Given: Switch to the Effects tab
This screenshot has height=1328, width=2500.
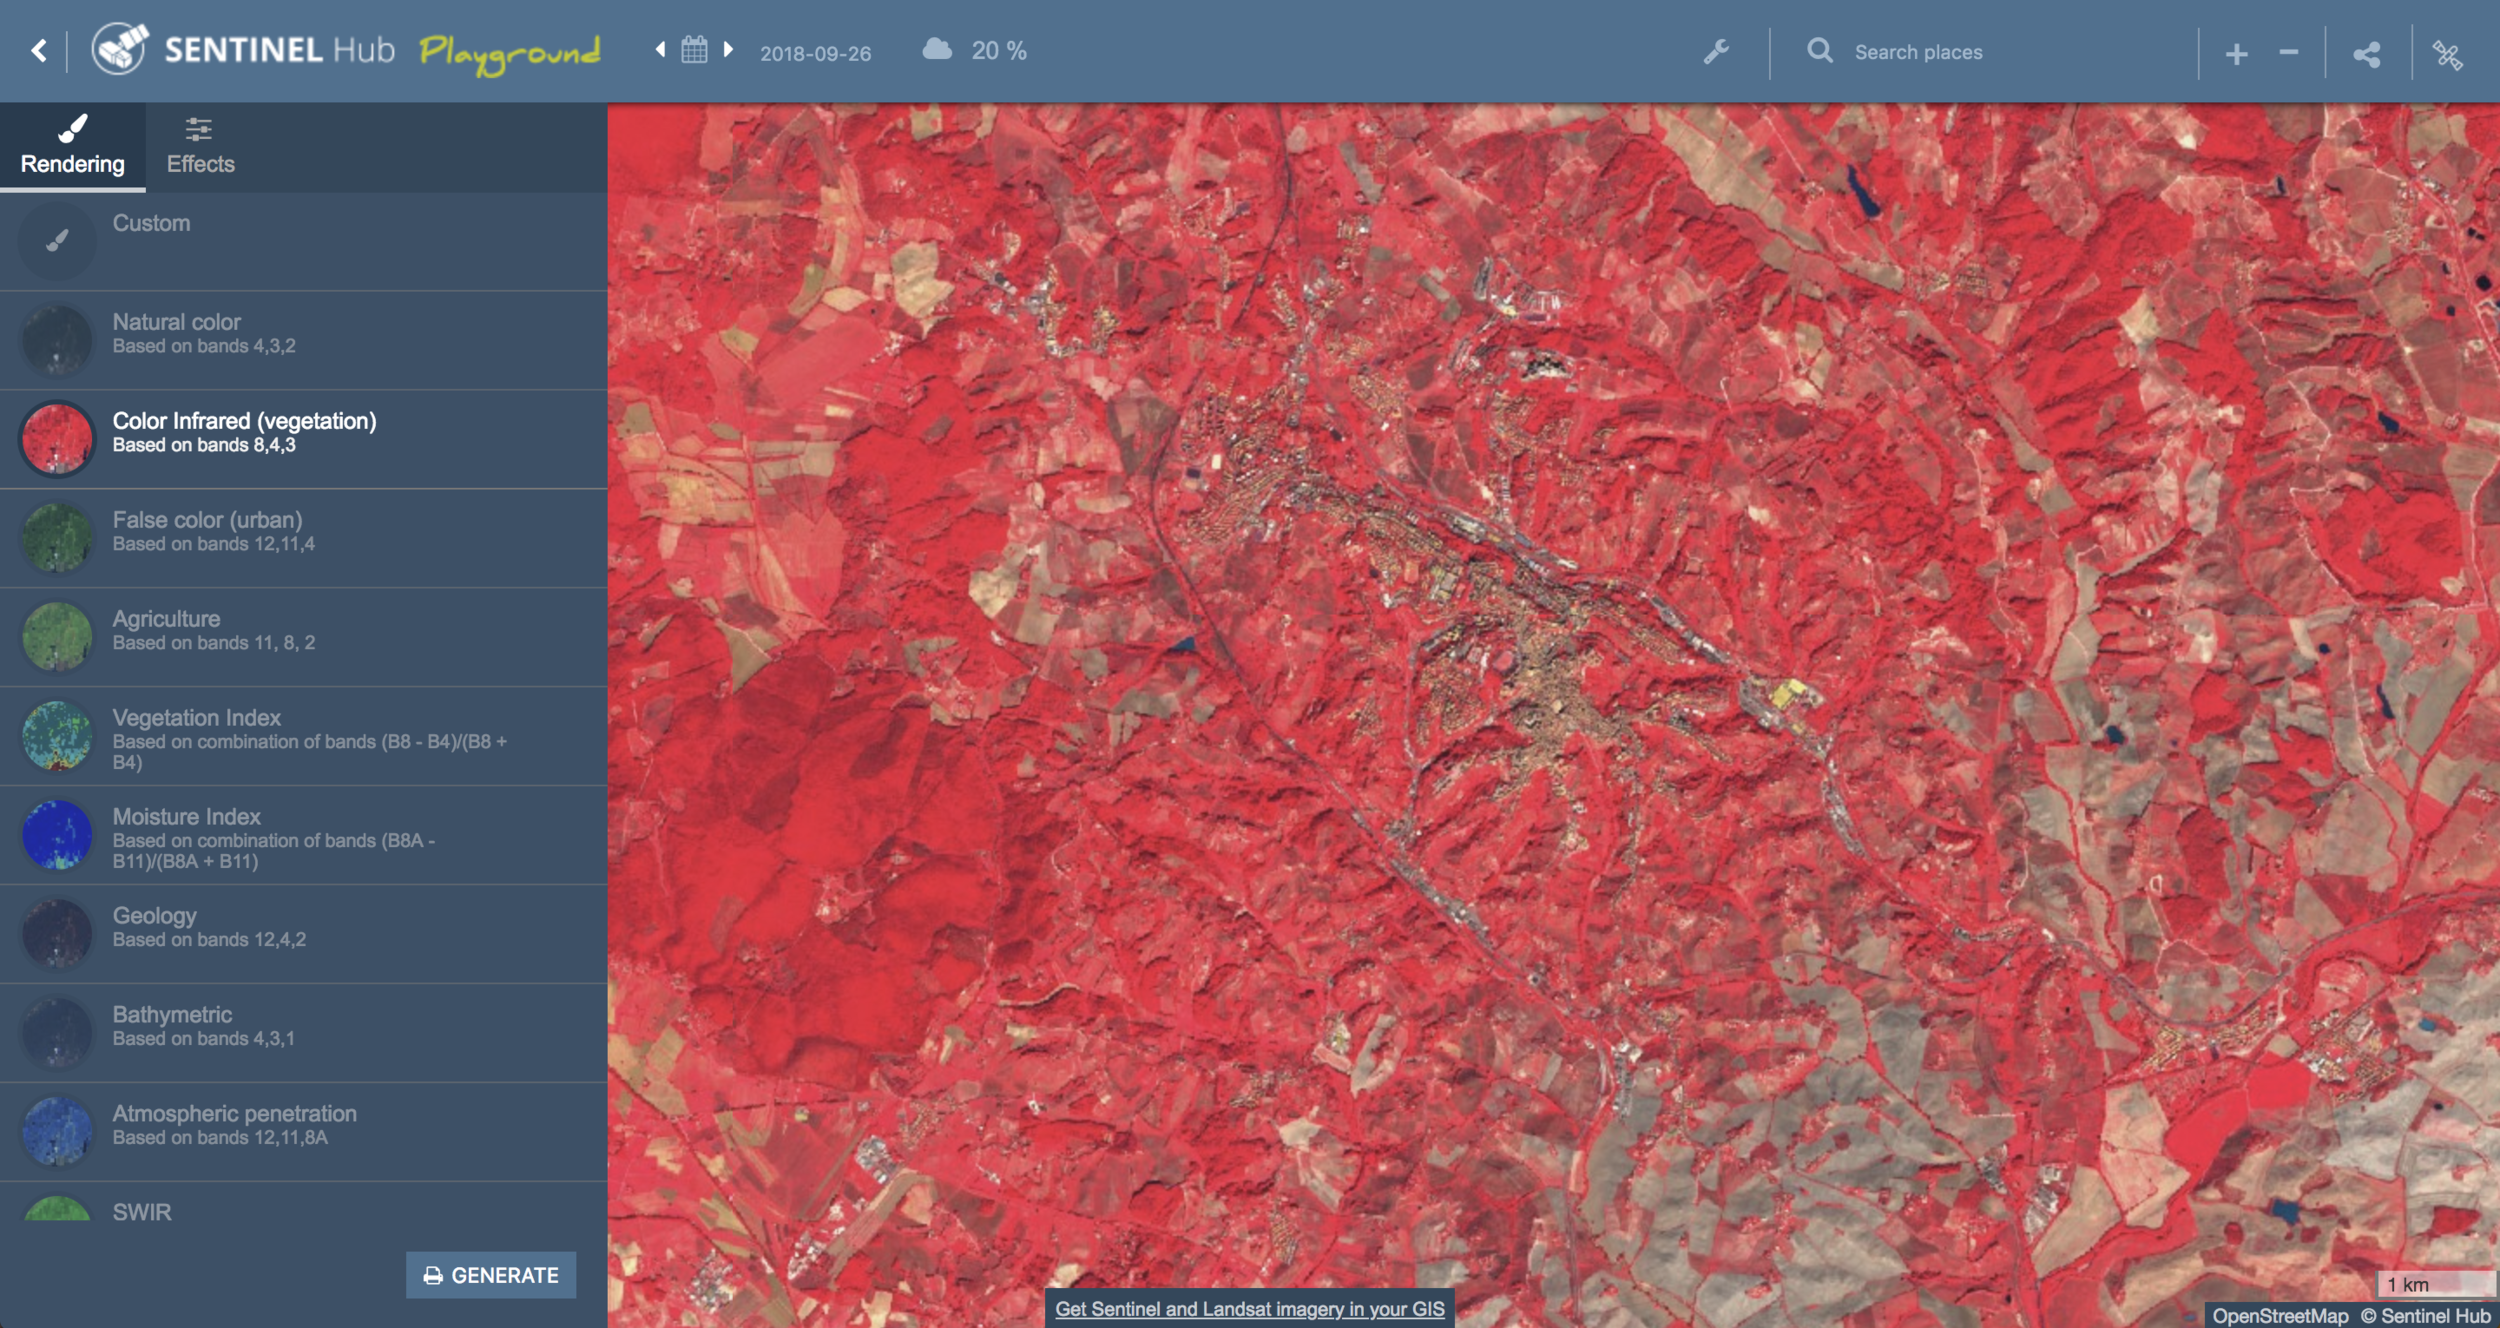Looking at the screenshot, I should 200,147.
